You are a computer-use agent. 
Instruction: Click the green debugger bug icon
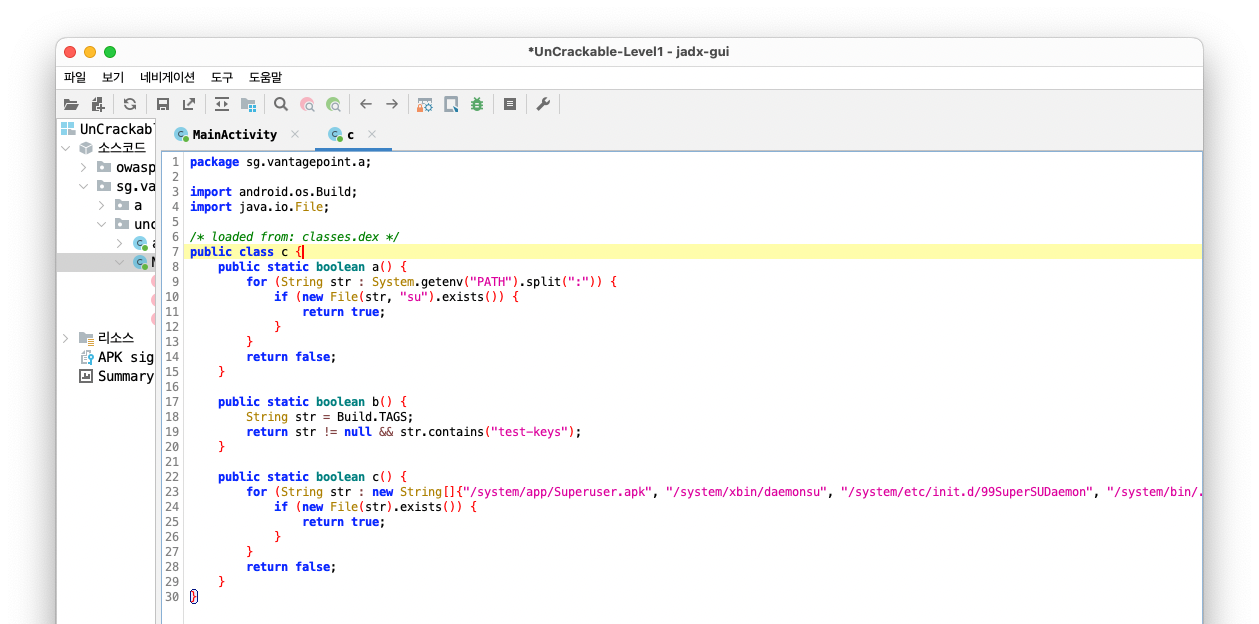(x=477, y=104)
